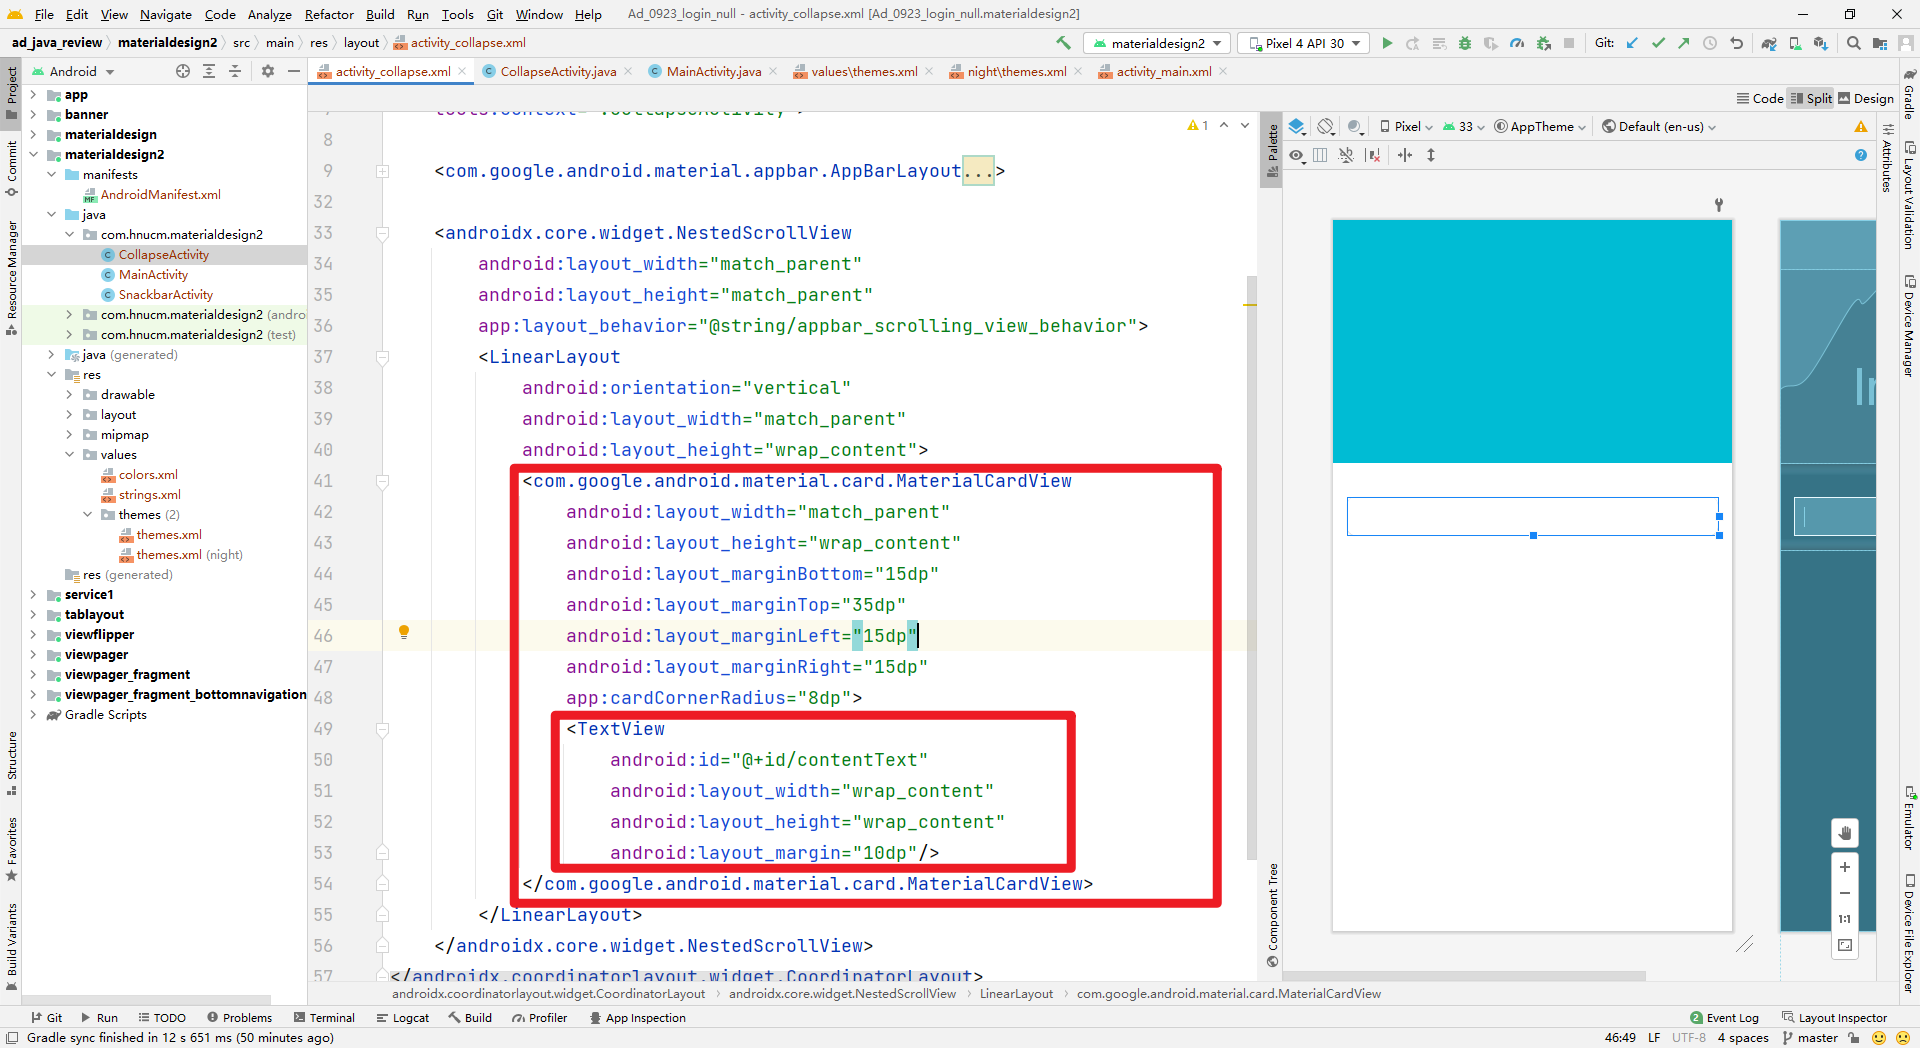The width and height of the screenshot is (1920, 1048).
Task: Open the Default (en-us) locale dropdown
Action: click(1659, 127)
